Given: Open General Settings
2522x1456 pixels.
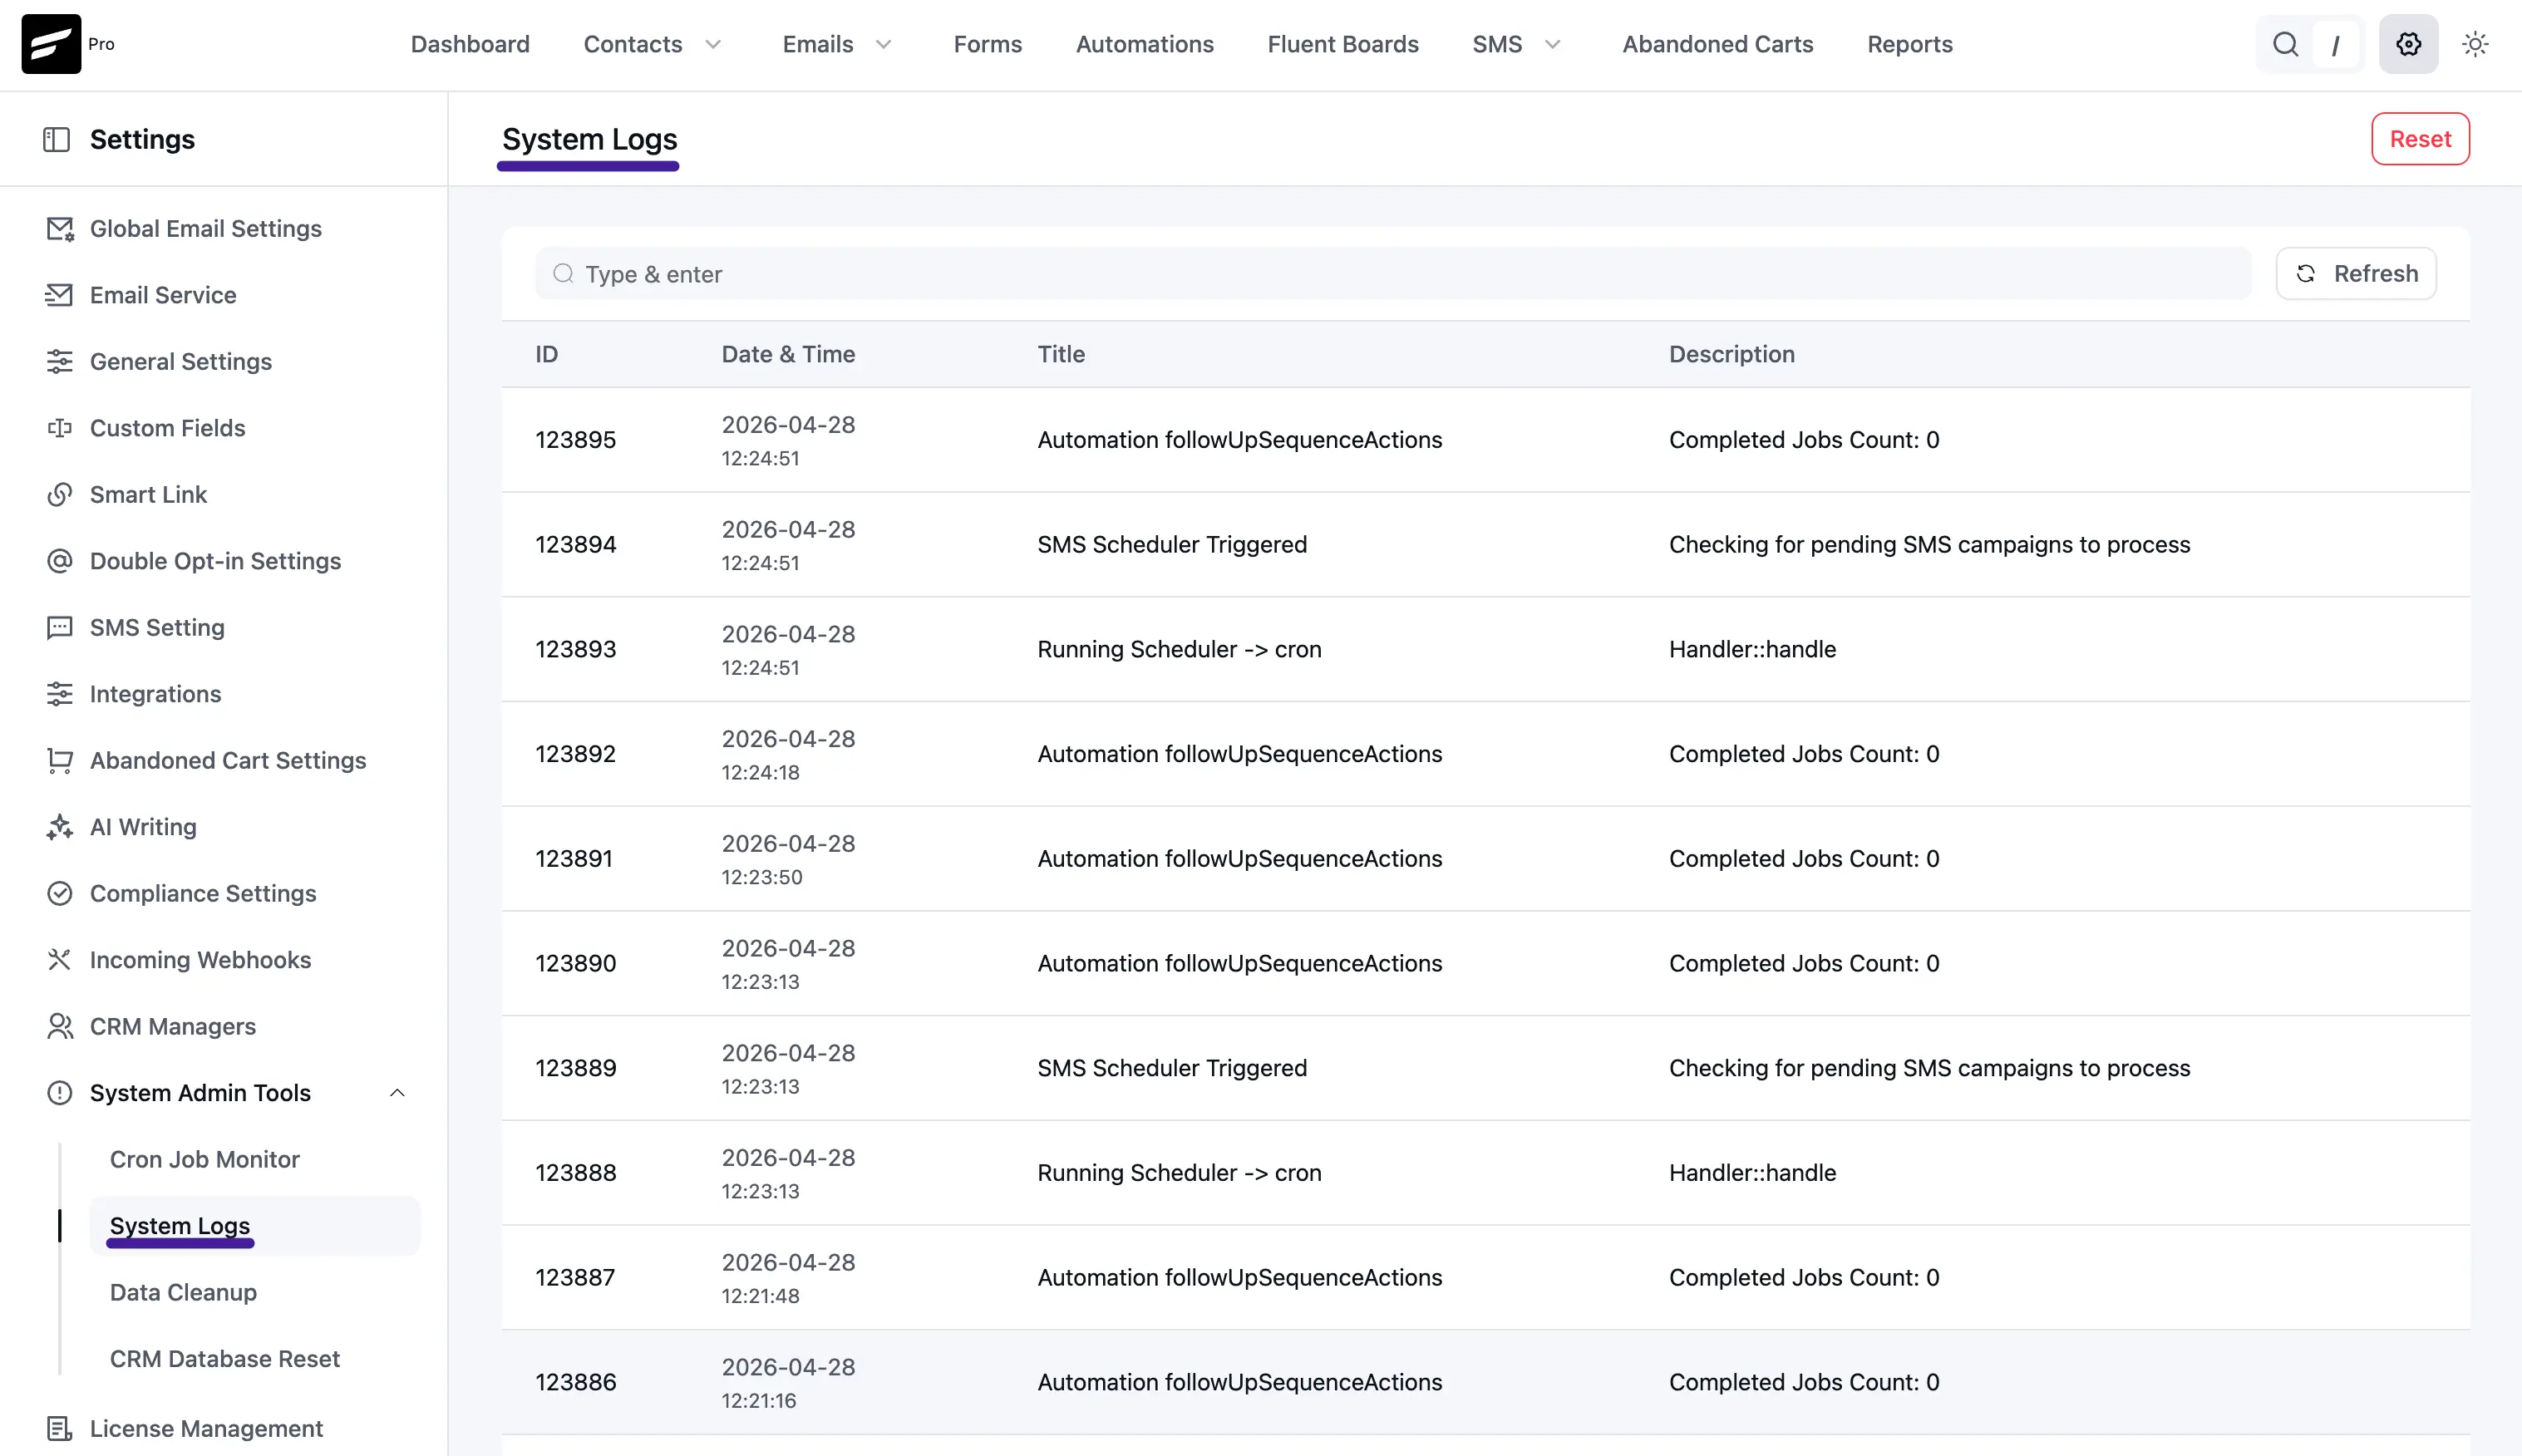Looking at the screenshot, I should 181,362.
